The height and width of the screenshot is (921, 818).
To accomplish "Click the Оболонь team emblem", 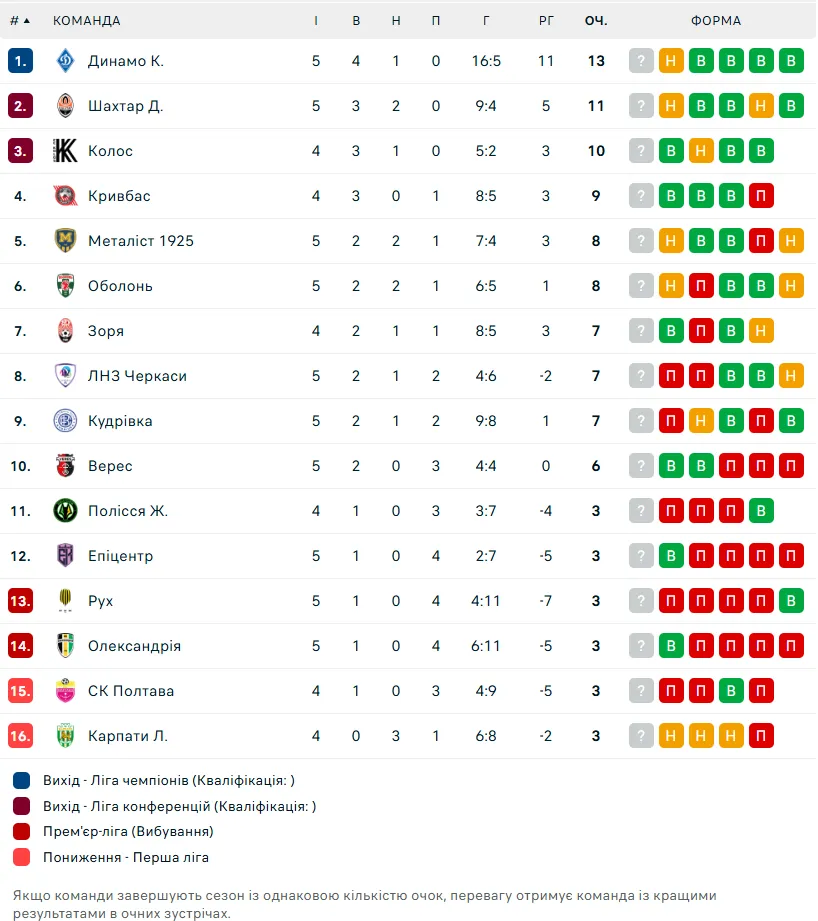I will click(x=65, y=286).
